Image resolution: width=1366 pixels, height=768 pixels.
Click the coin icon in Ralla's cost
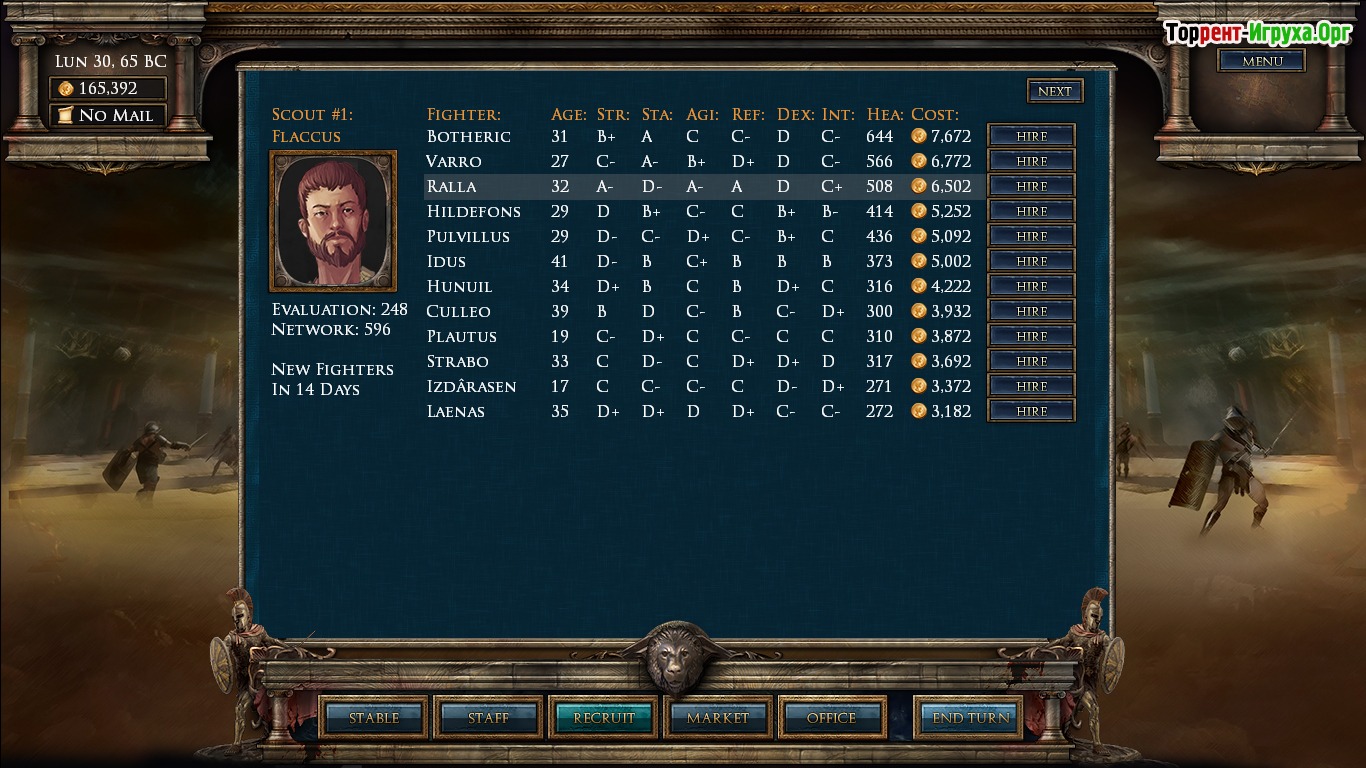(x=919, y=186)
